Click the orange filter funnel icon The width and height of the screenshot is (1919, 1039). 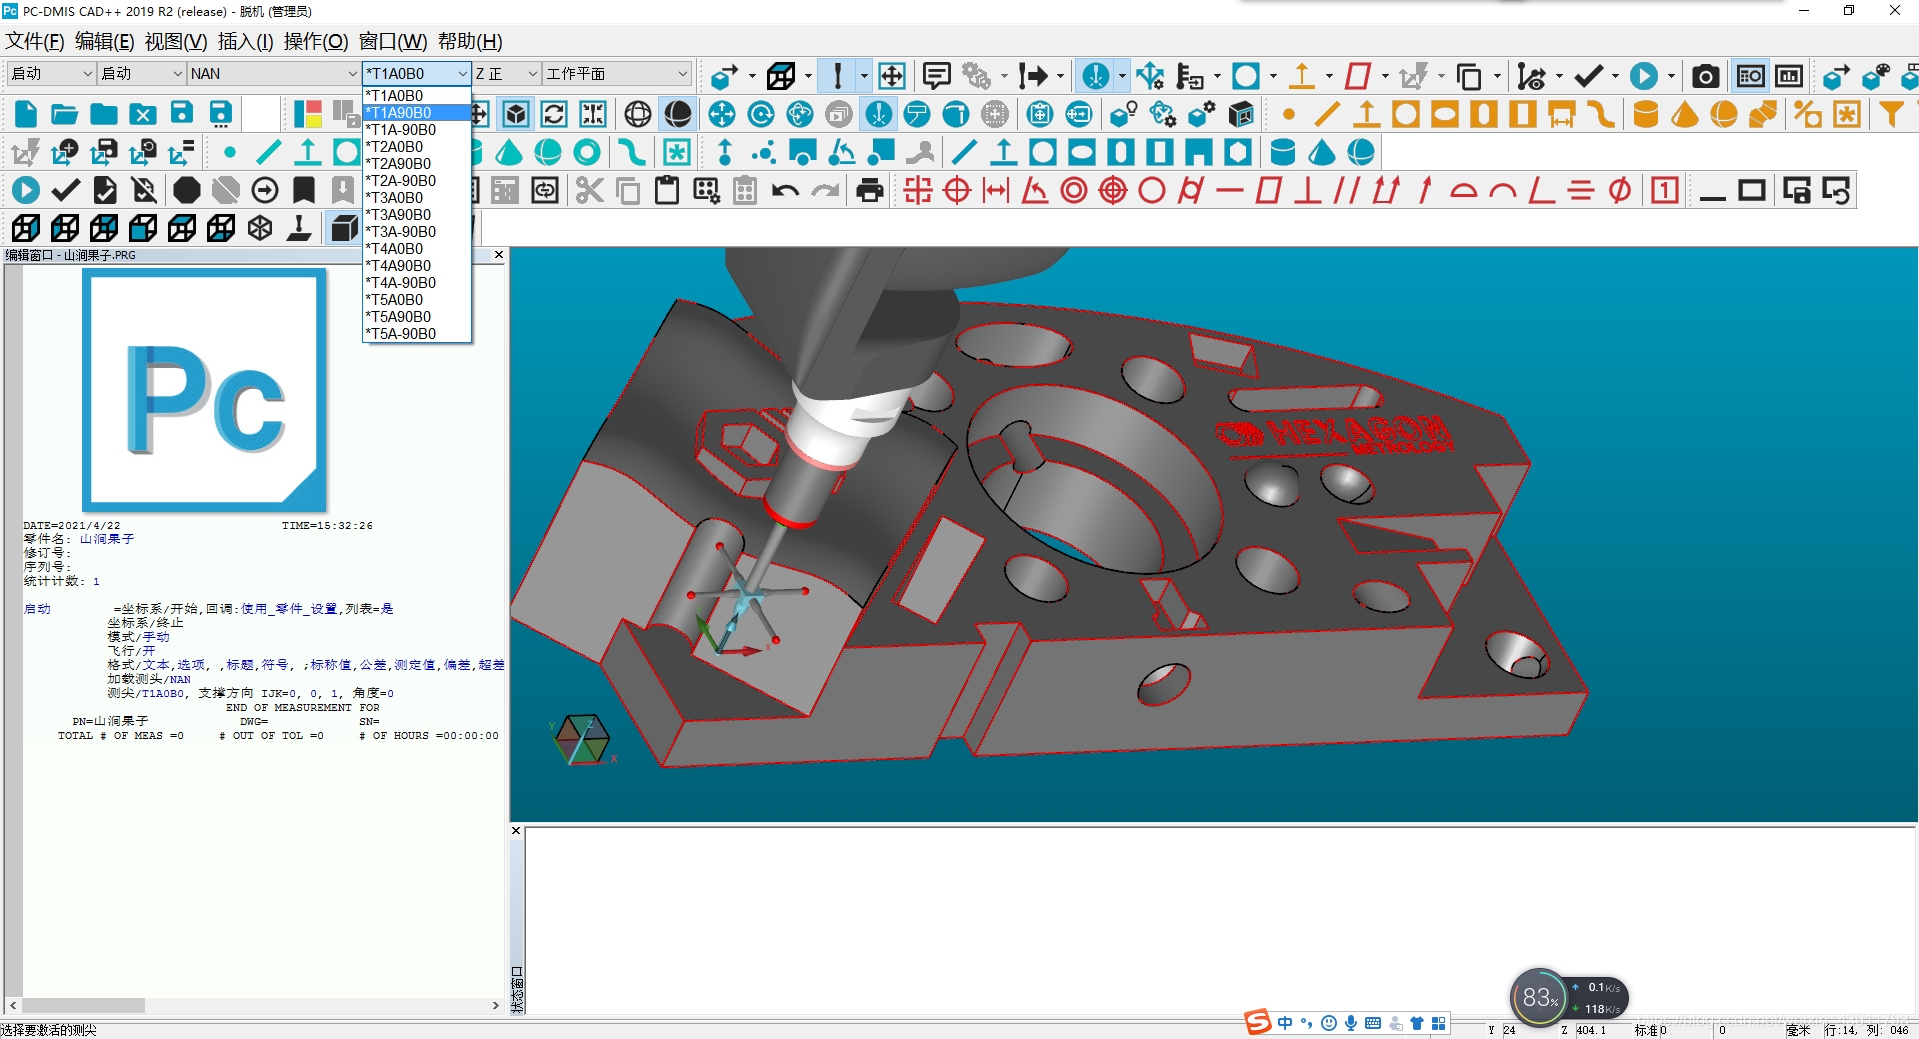(1891, 114)
